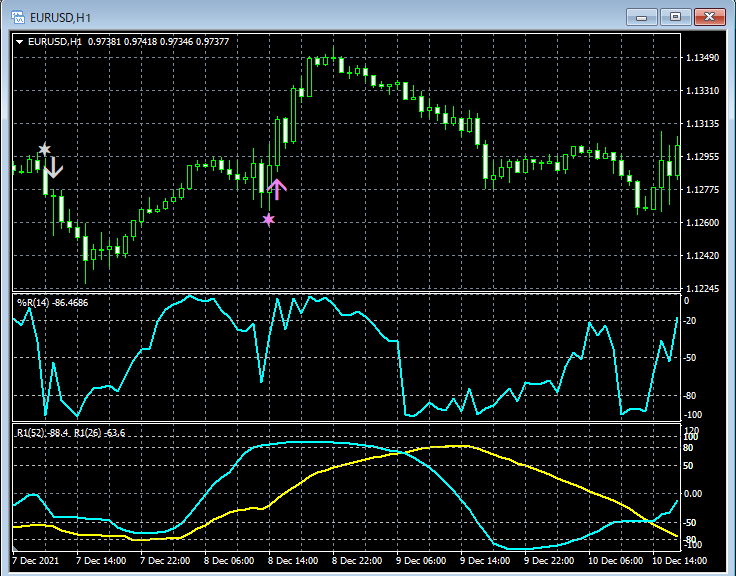
Task: Select the 8 Dec 14:00 time axis label
Action: tap(293, 561)
